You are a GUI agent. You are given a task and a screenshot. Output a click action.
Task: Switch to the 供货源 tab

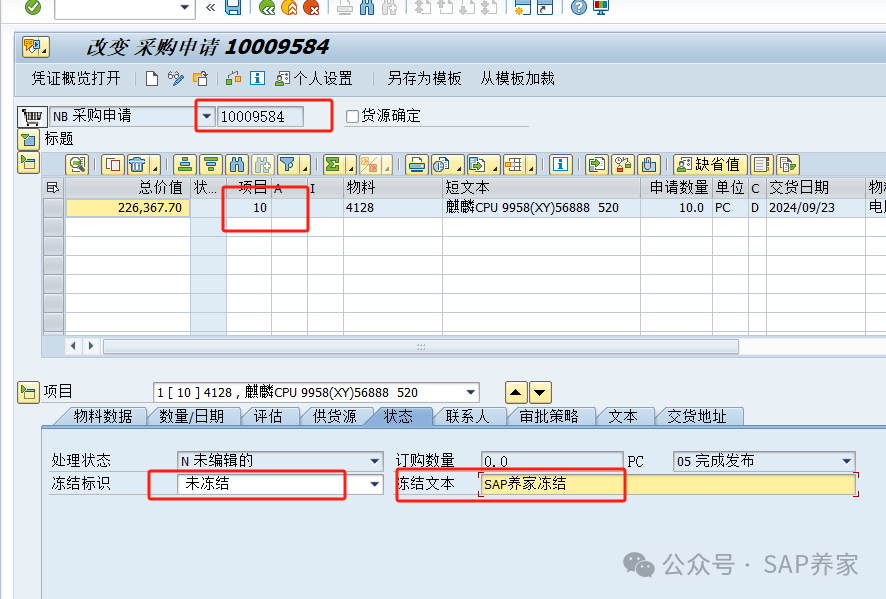[x=335, y=416]
